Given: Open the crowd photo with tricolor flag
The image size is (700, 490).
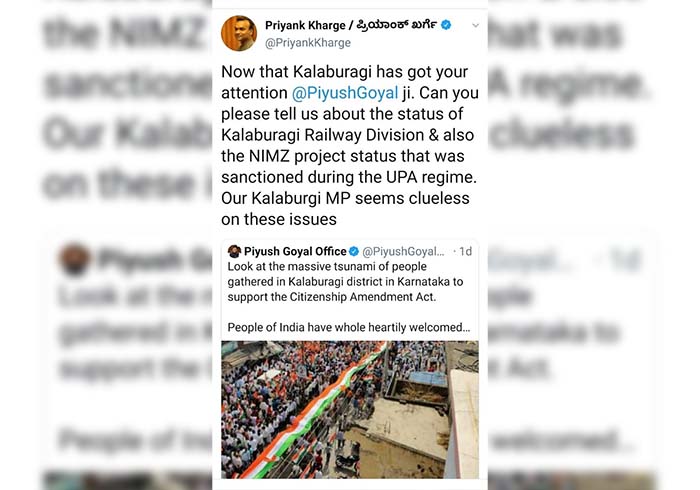Looking at the screenshot, I should (x=349, y=409).
